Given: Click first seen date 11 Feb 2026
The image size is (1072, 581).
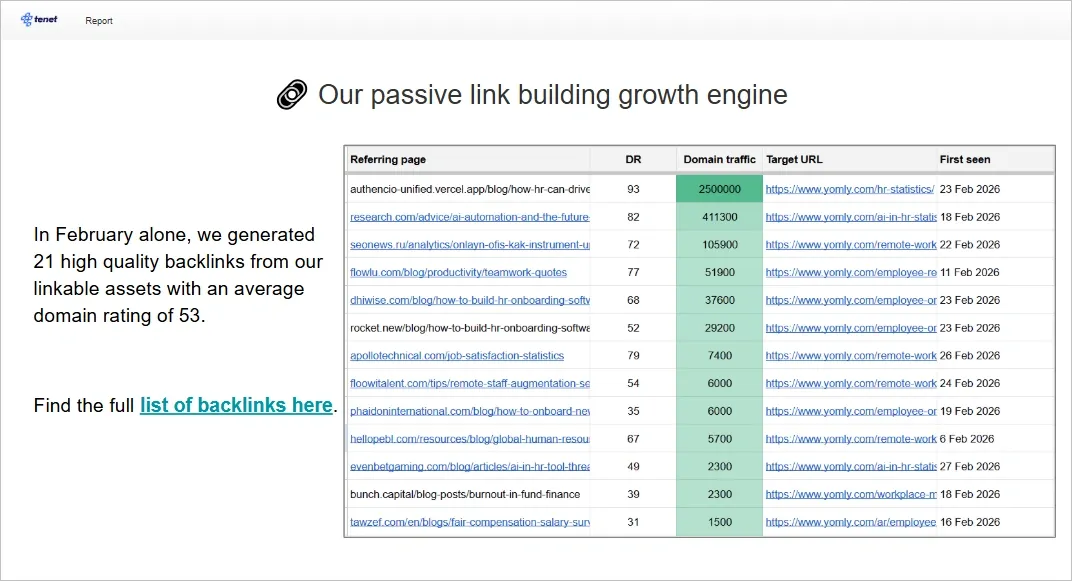Looking at the screenshot, I should (x=969, y=272).
